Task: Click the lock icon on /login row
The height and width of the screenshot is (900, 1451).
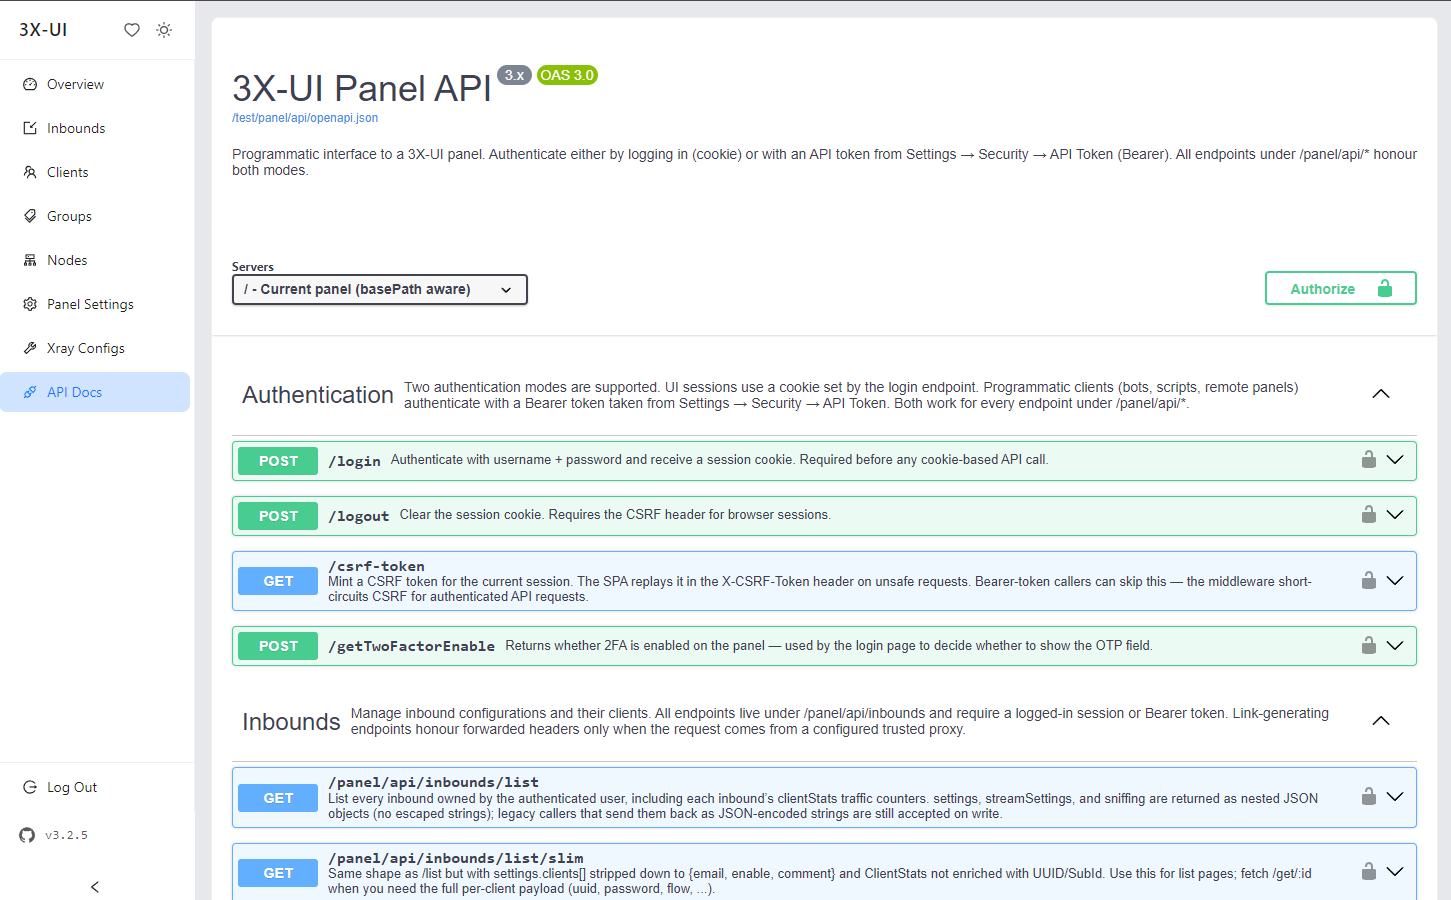Action: (1369, 459)
